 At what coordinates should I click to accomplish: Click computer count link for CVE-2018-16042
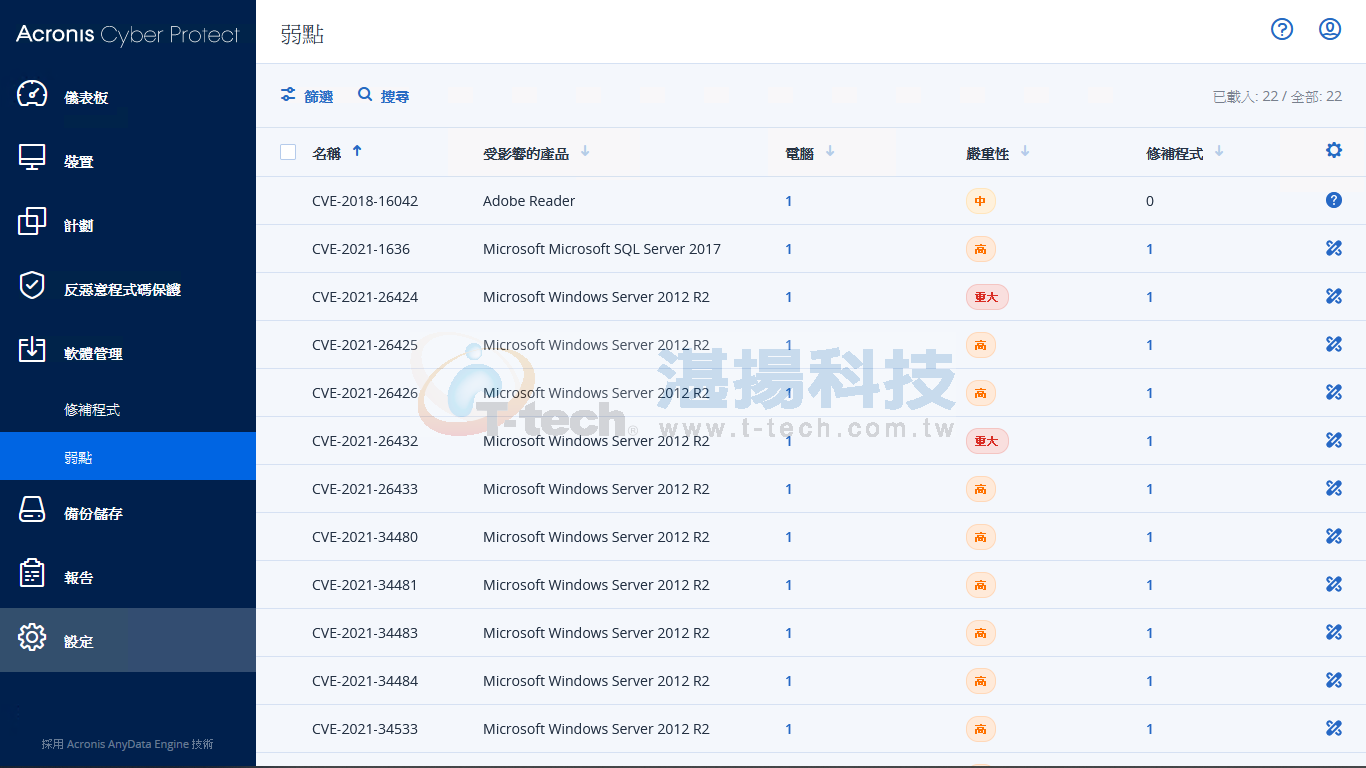click(x=789, y=201)
